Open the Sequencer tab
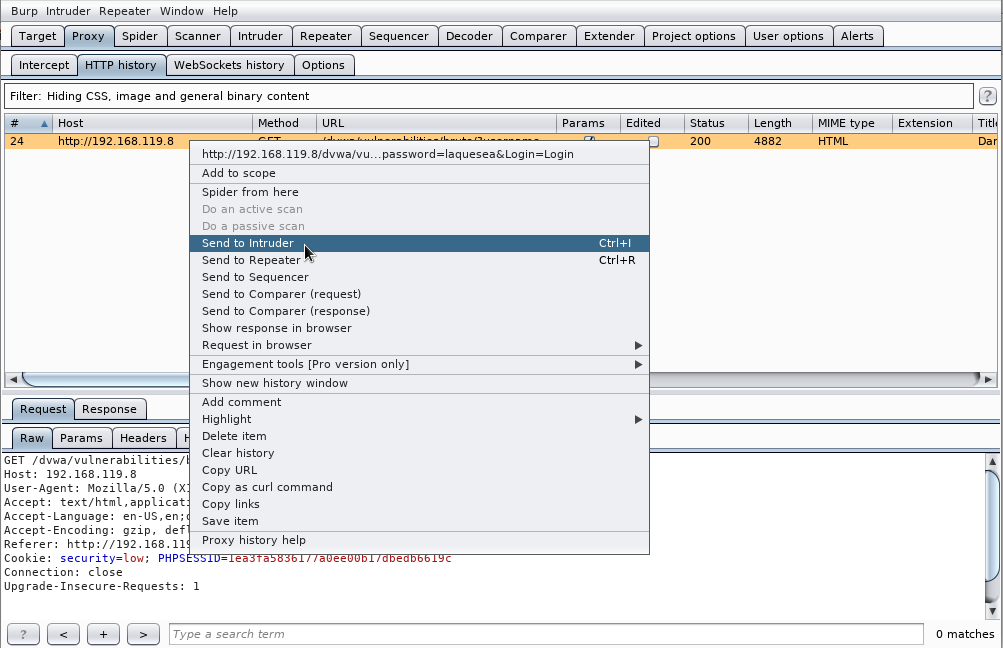This screenshot has width=1003, height=648. point(399,36)
